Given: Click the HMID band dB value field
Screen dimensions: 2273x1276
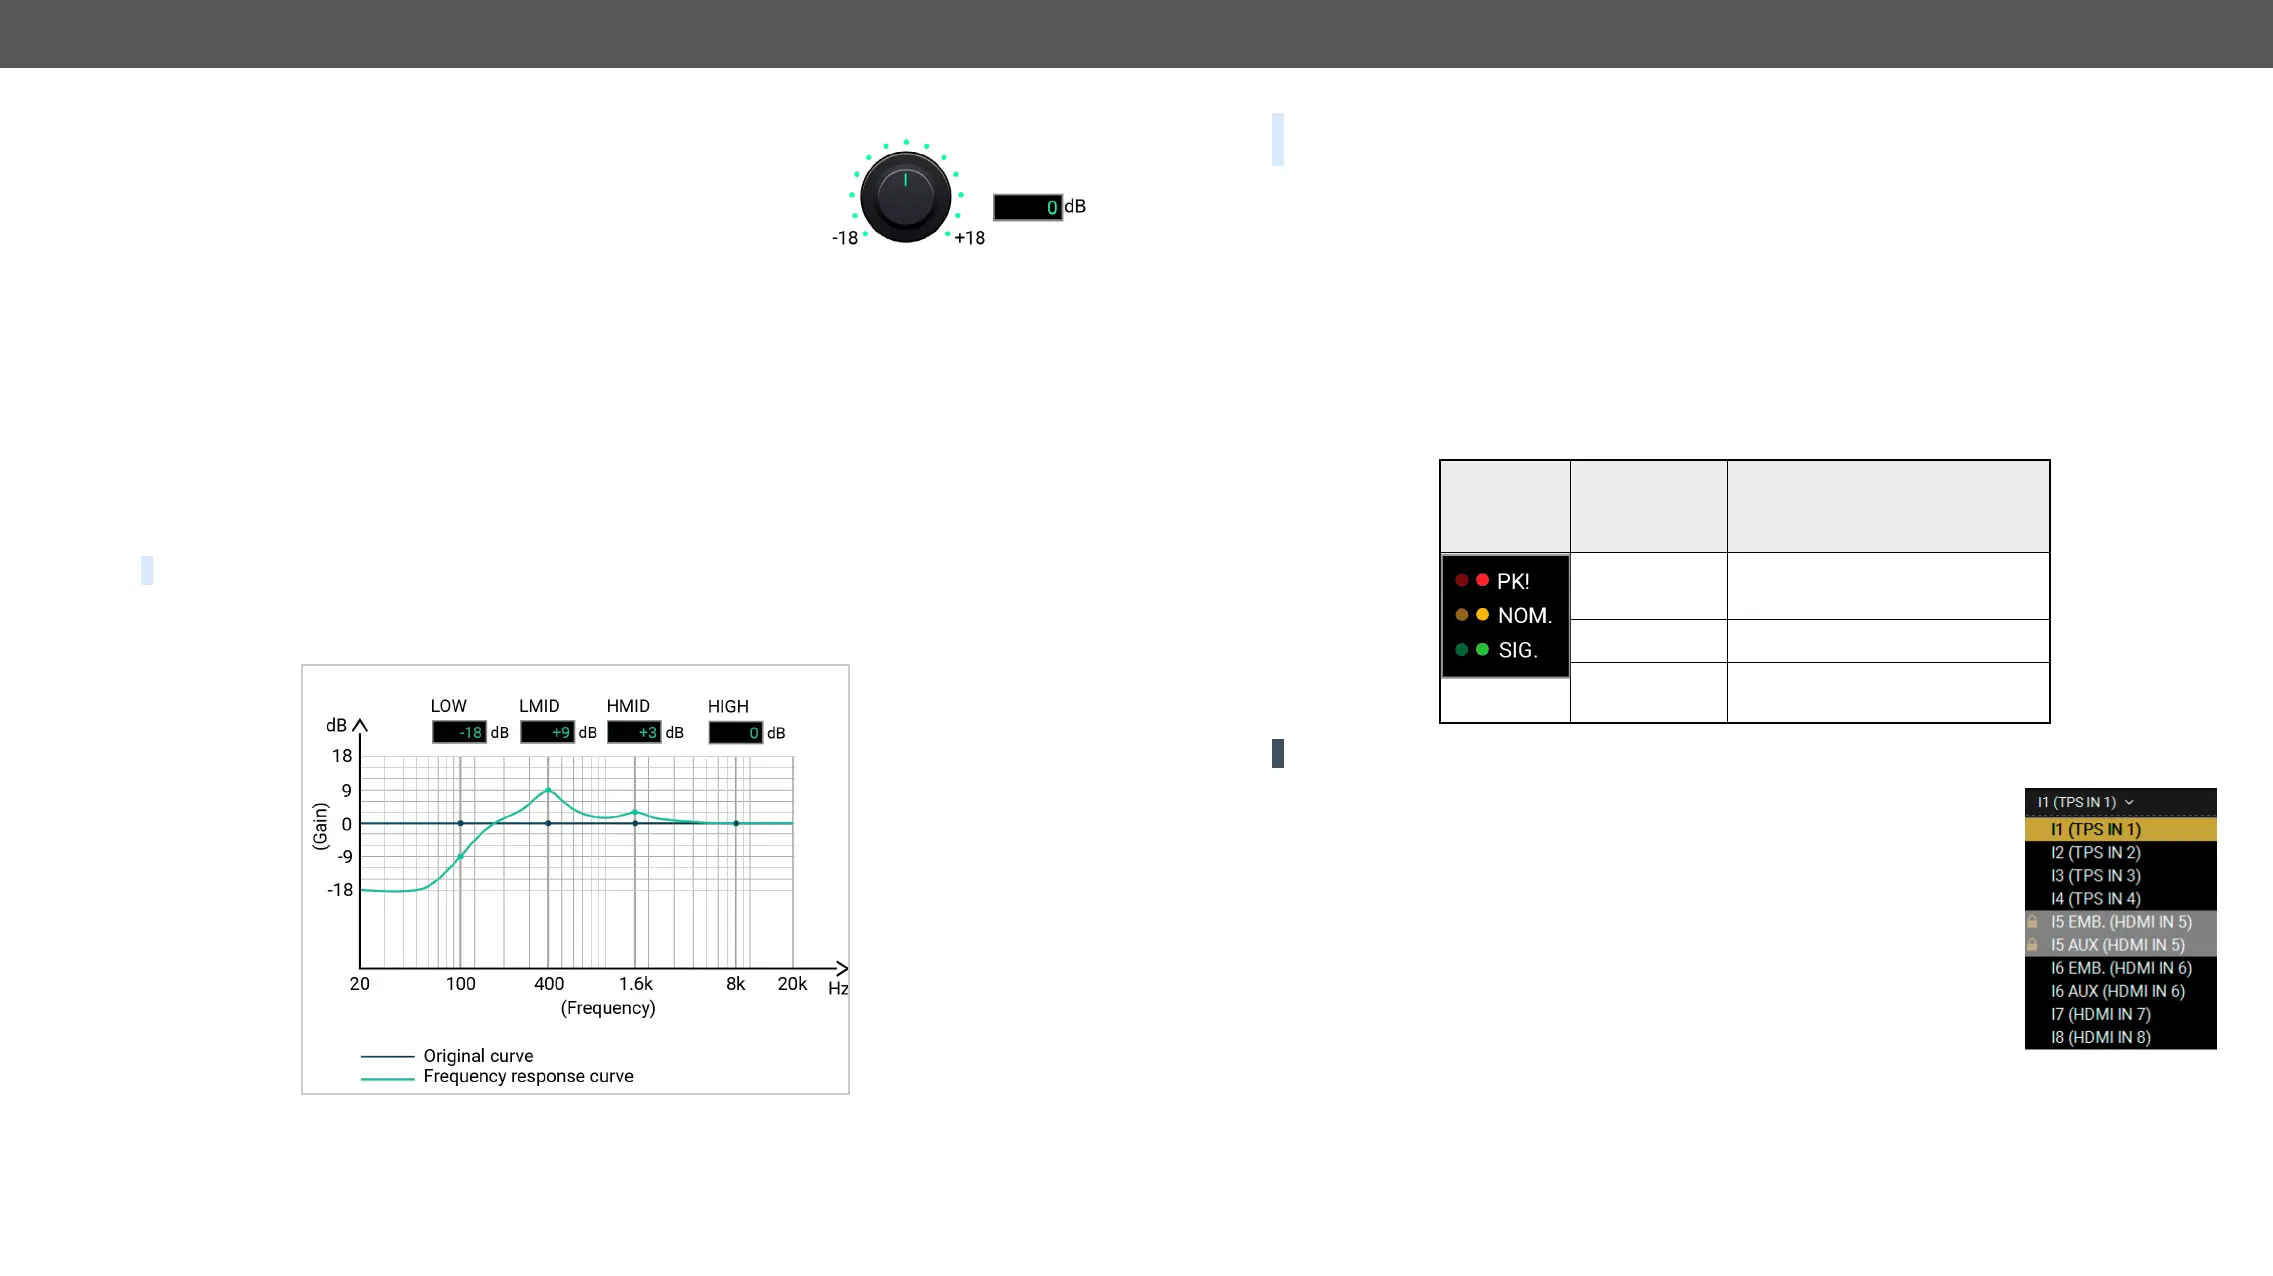Looking at the screenshot, I should pyautogui.click(x=634, y=733).
